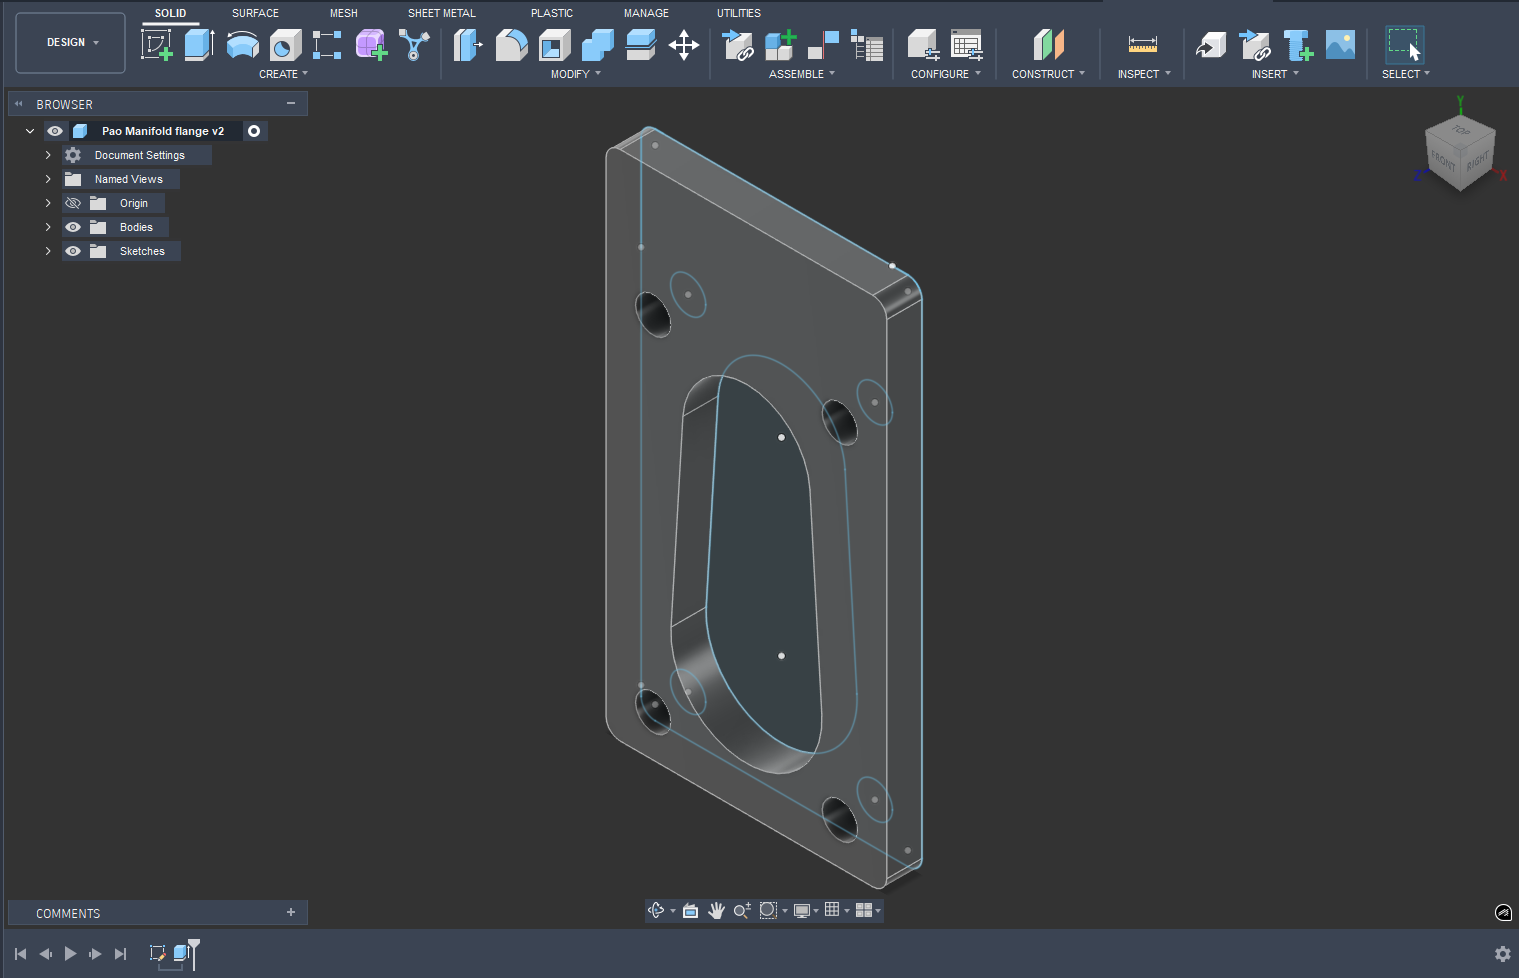1519x978 pixels.
Task: Click the Pan hand icon in navigation bar
Action: (x=716, y=910)
